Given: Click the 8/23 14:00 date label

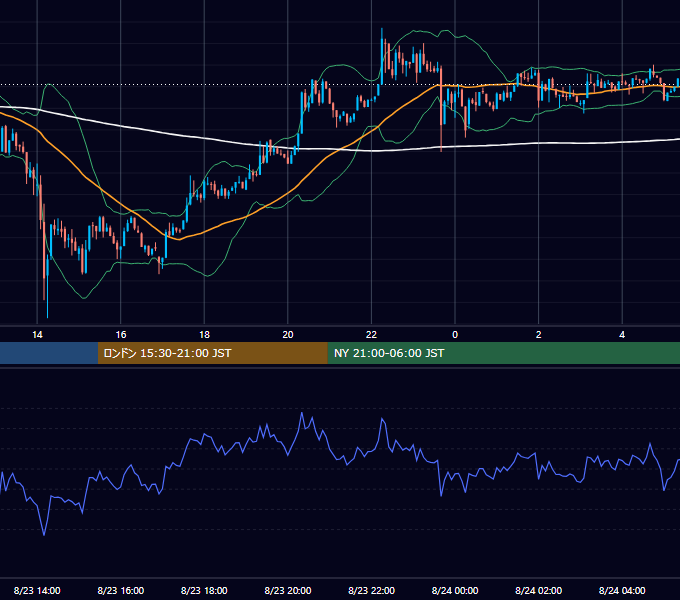Looking at the screenshot, I should tap(37, 590).
